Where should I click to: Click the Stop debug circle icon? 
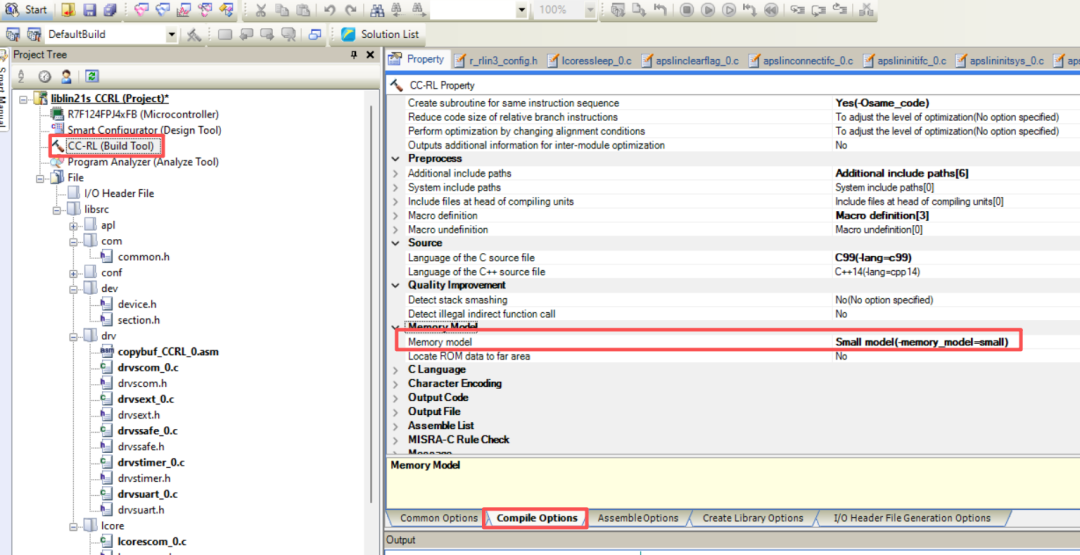pyautogui.click(x=687, y=10)
